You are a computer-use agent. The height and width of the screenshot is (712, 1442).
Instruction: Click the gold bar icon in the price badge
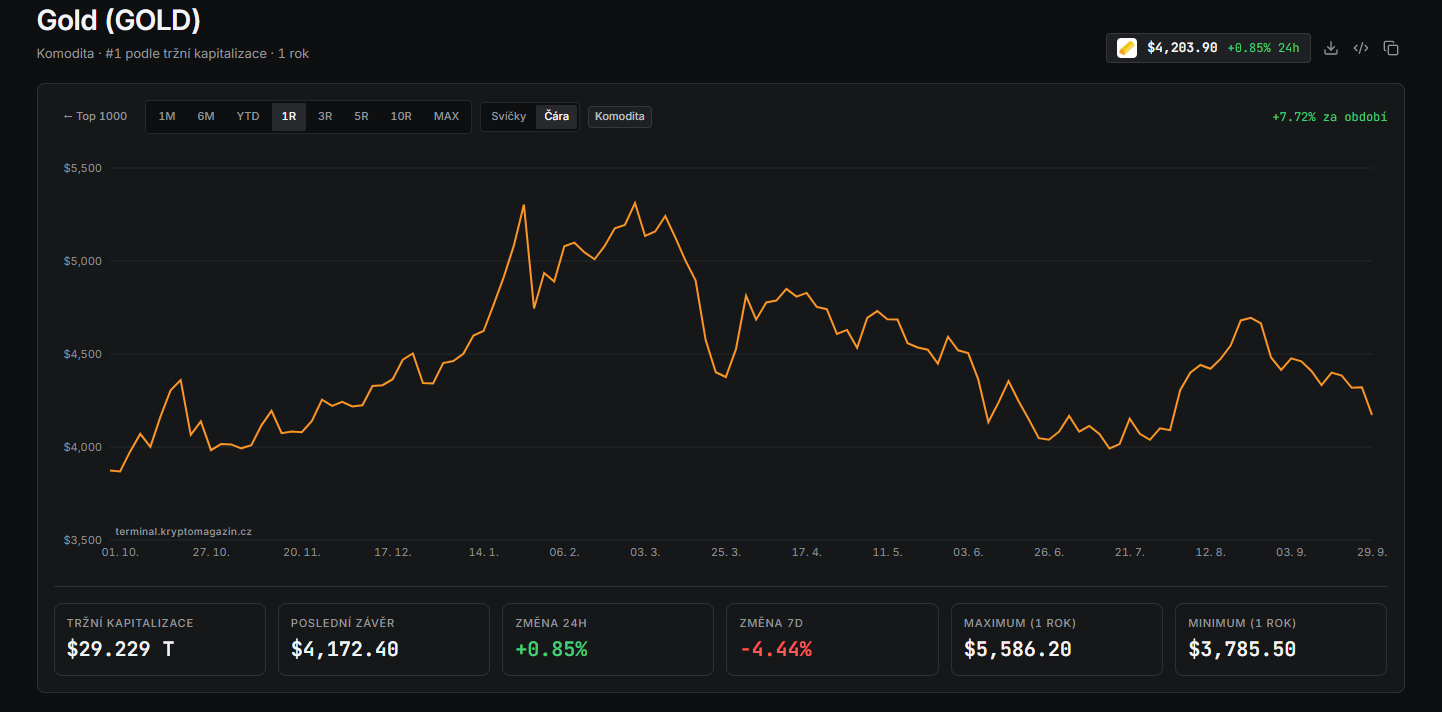point(1127,48)
